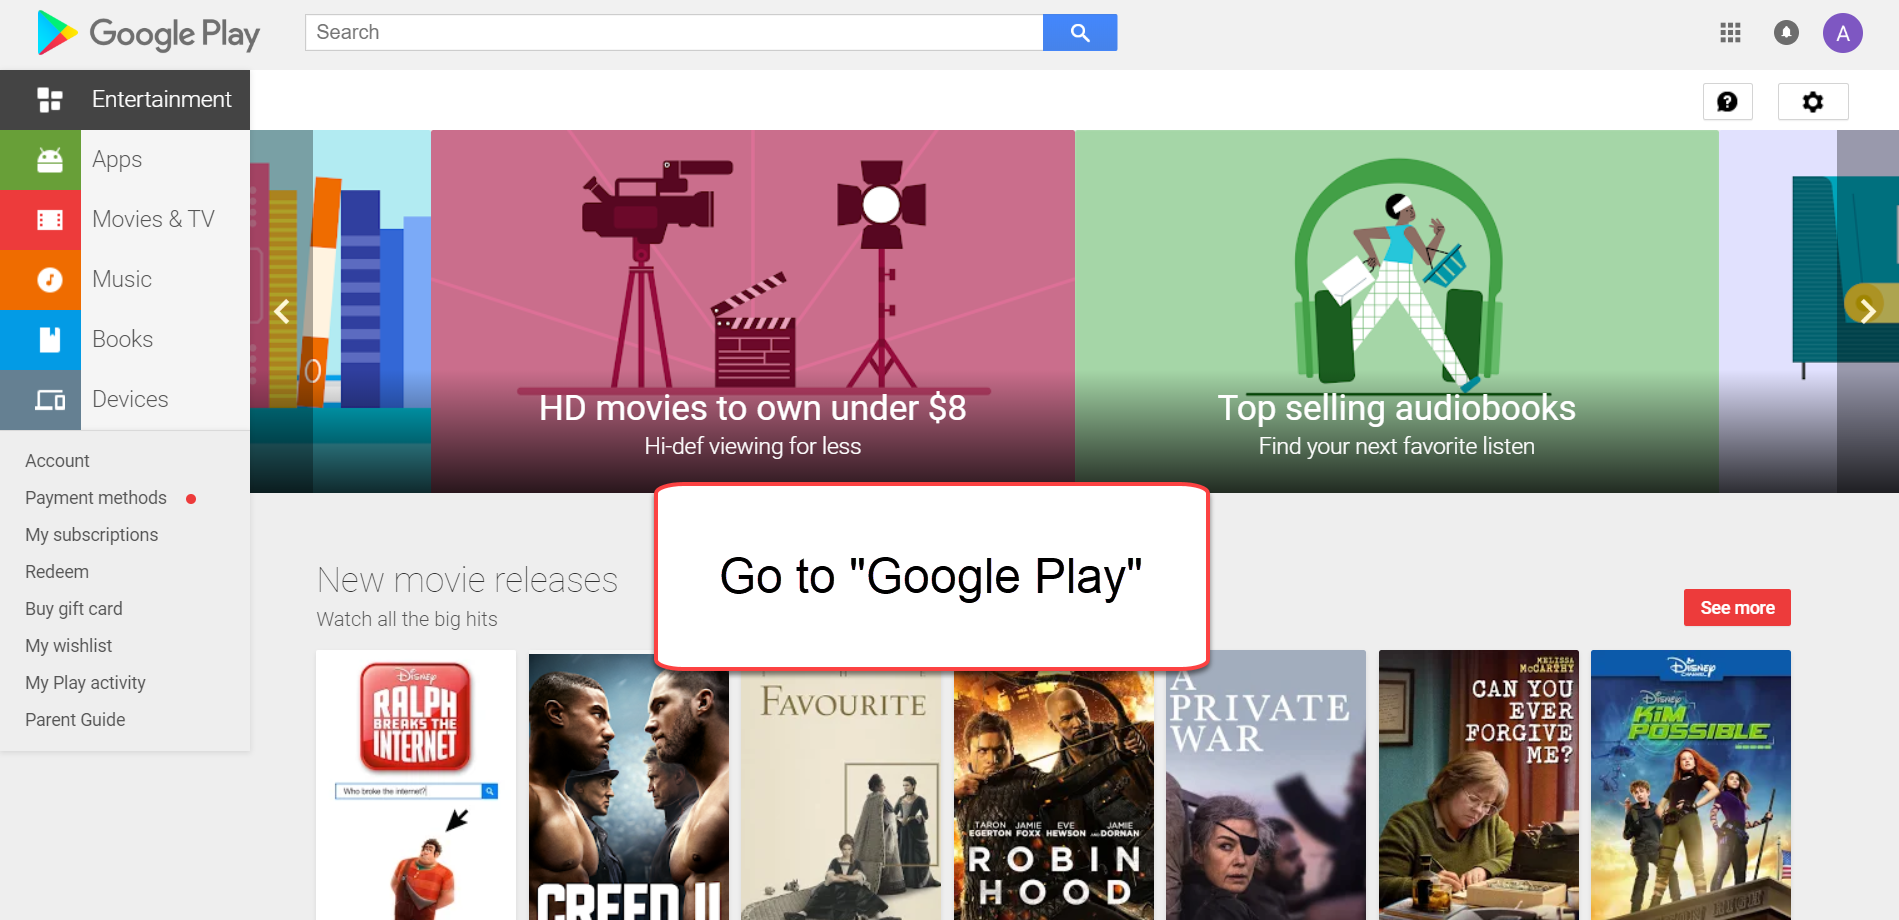
Task: Click the Google Play logo
Action: coord(148,33)
